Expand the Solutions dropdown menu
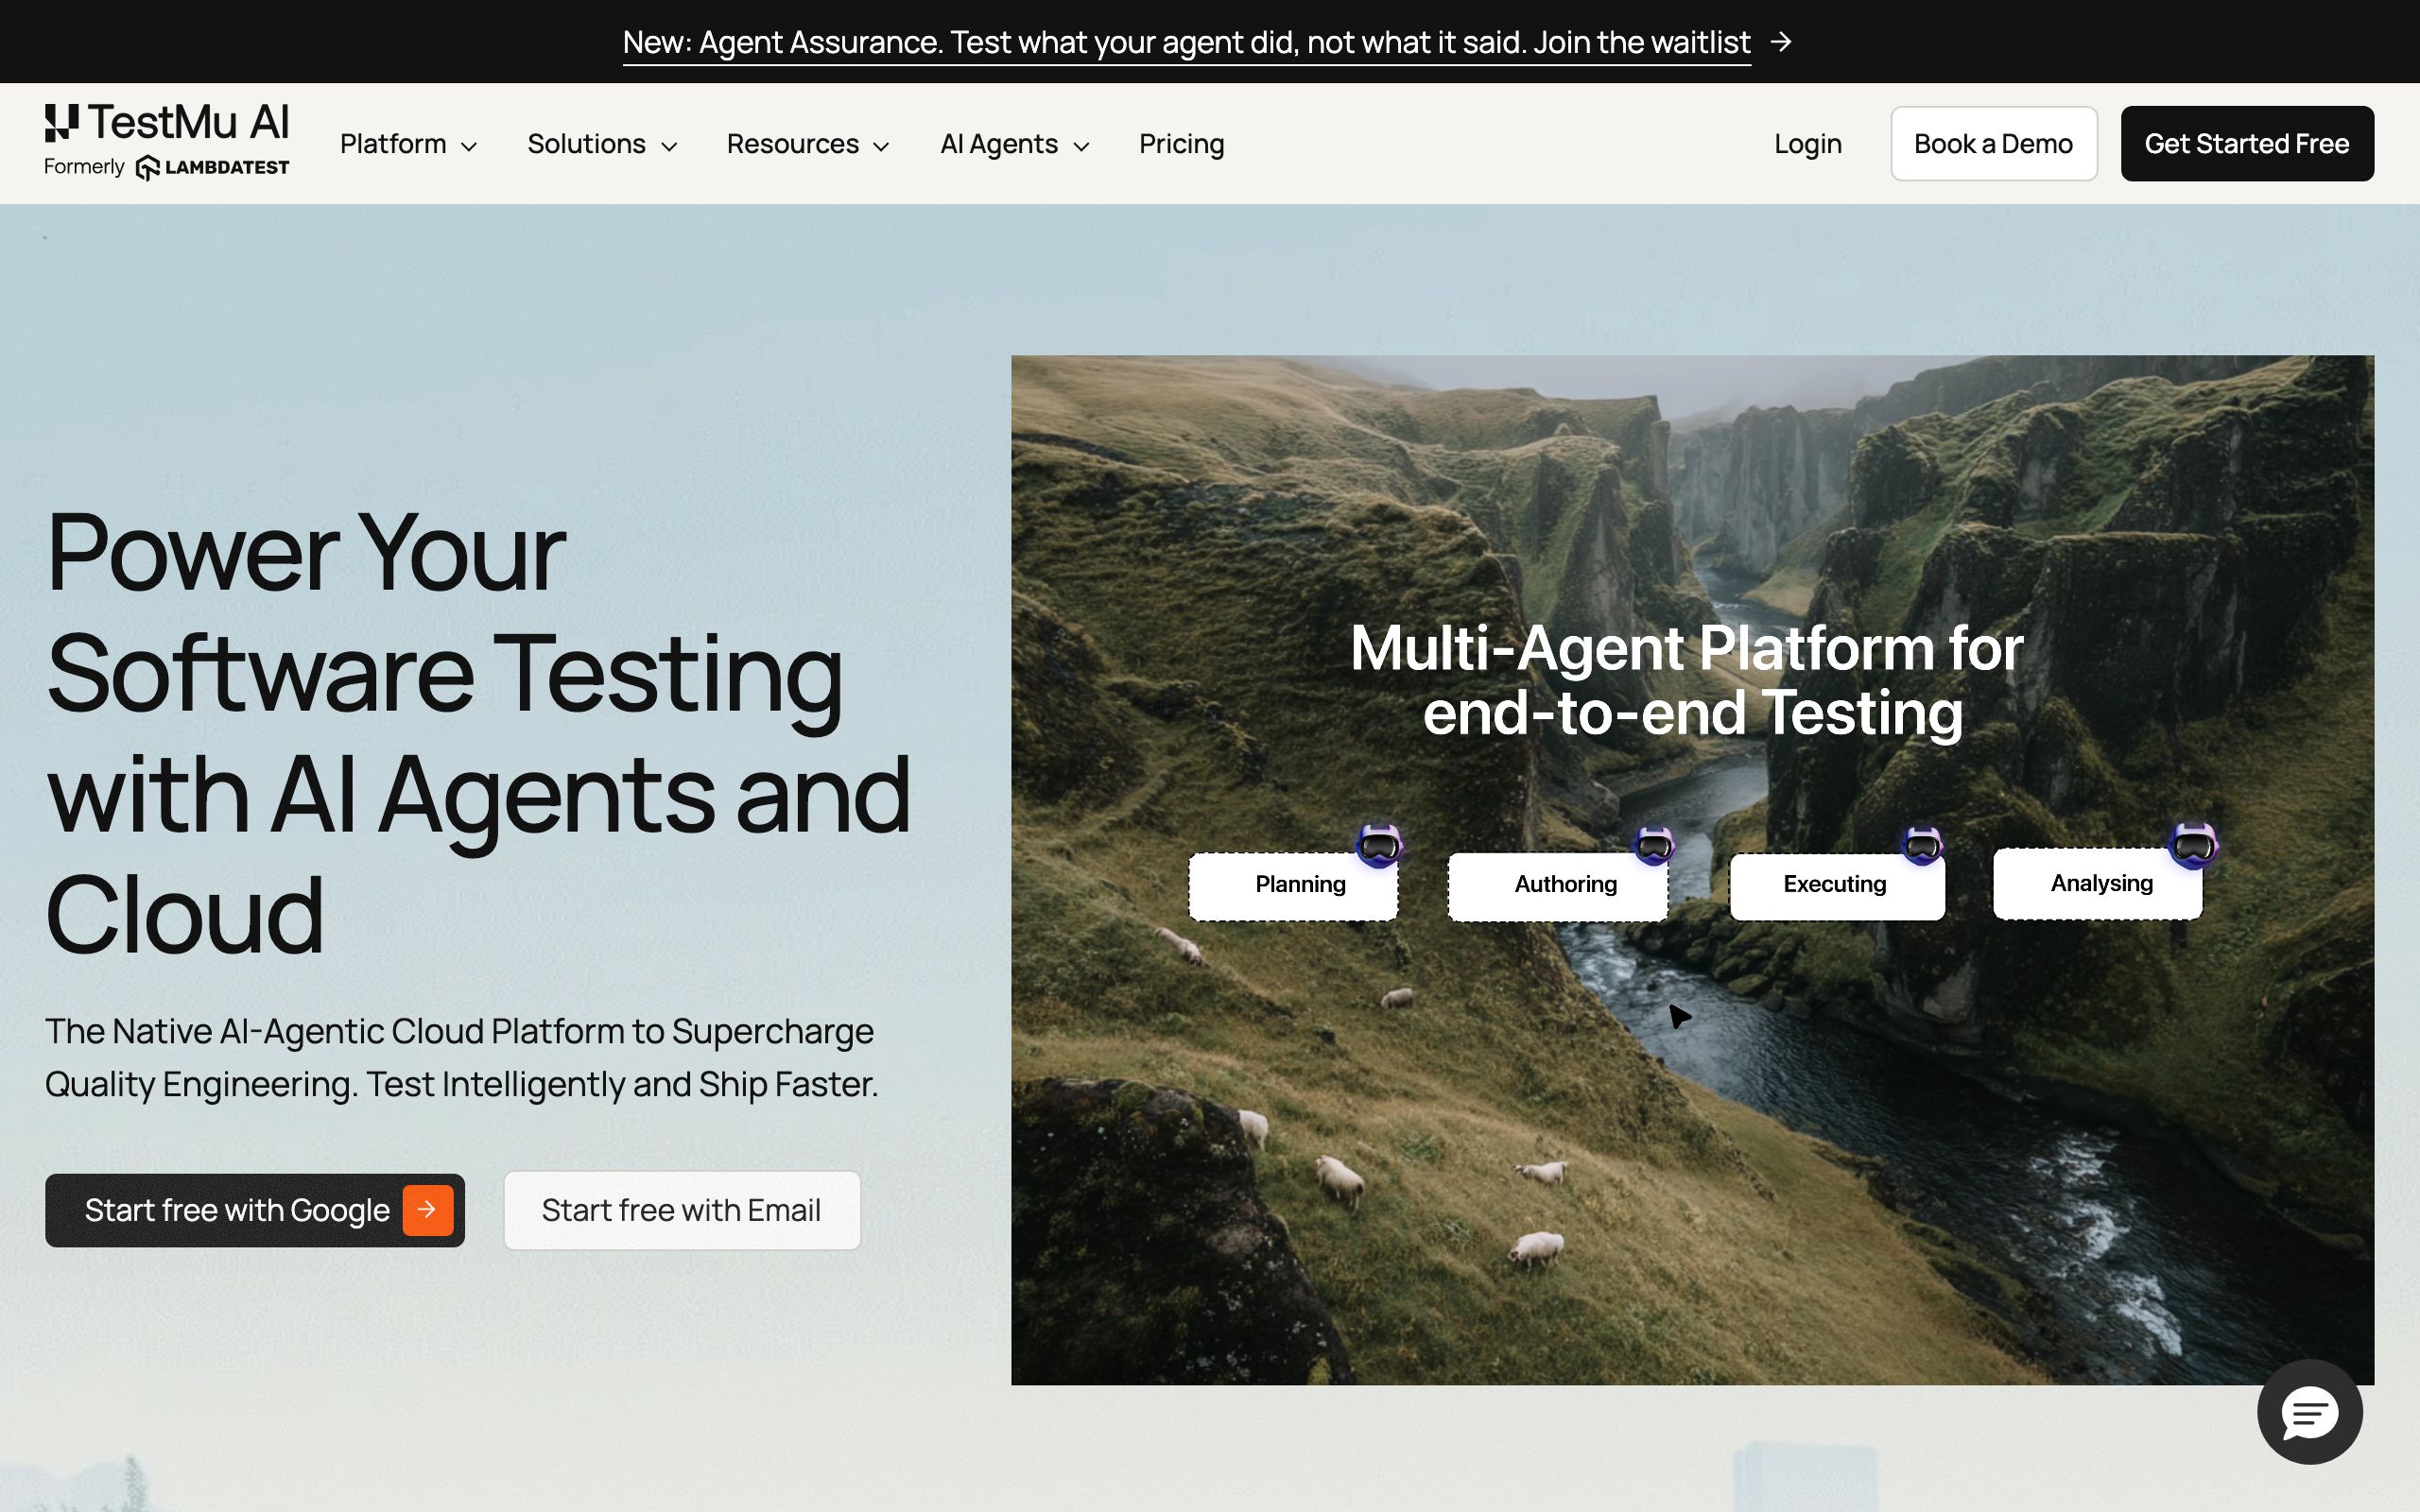 [x=602, y=144]
